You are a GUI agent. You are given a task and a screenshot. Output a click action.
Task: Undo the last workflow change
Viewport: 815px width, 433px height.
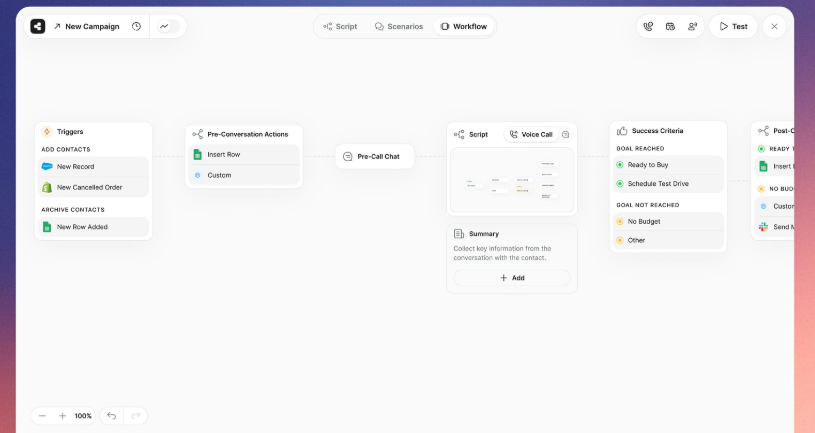pyautogui.click(x=111, y=416)
